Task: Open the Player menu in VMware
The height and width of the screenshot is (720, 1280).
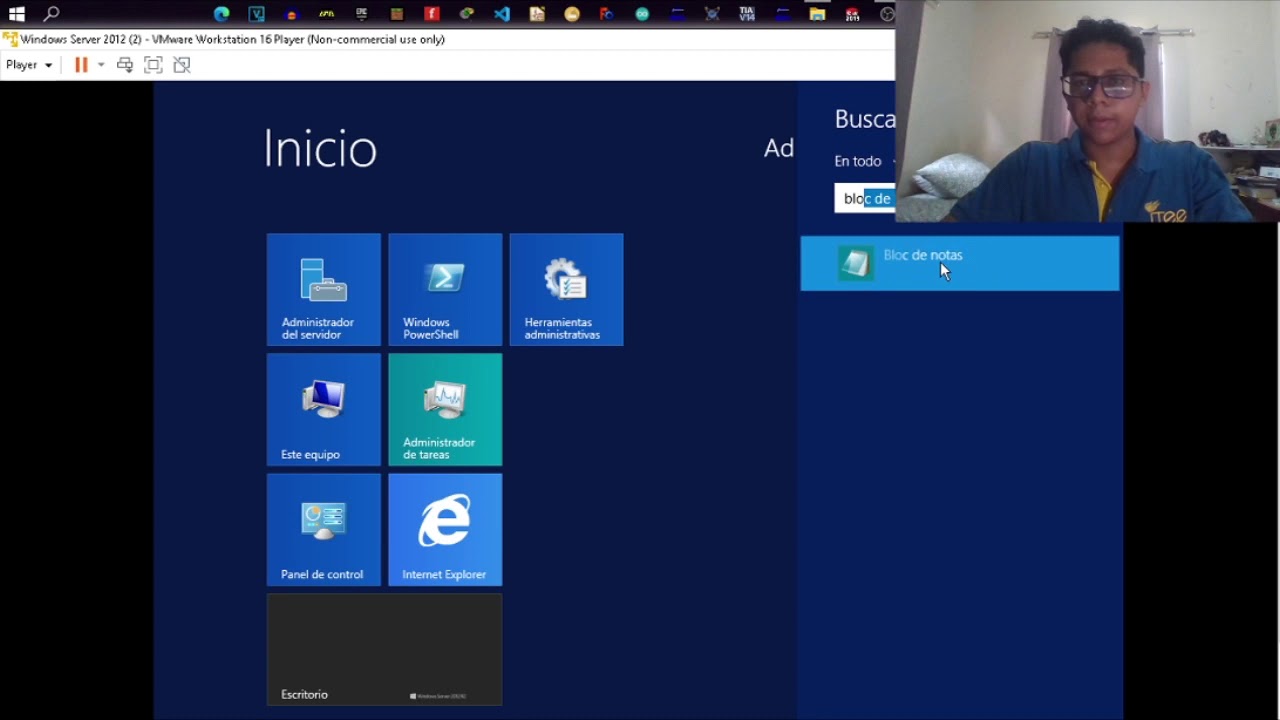Action: pyautogui.click(x=29, y=65)
